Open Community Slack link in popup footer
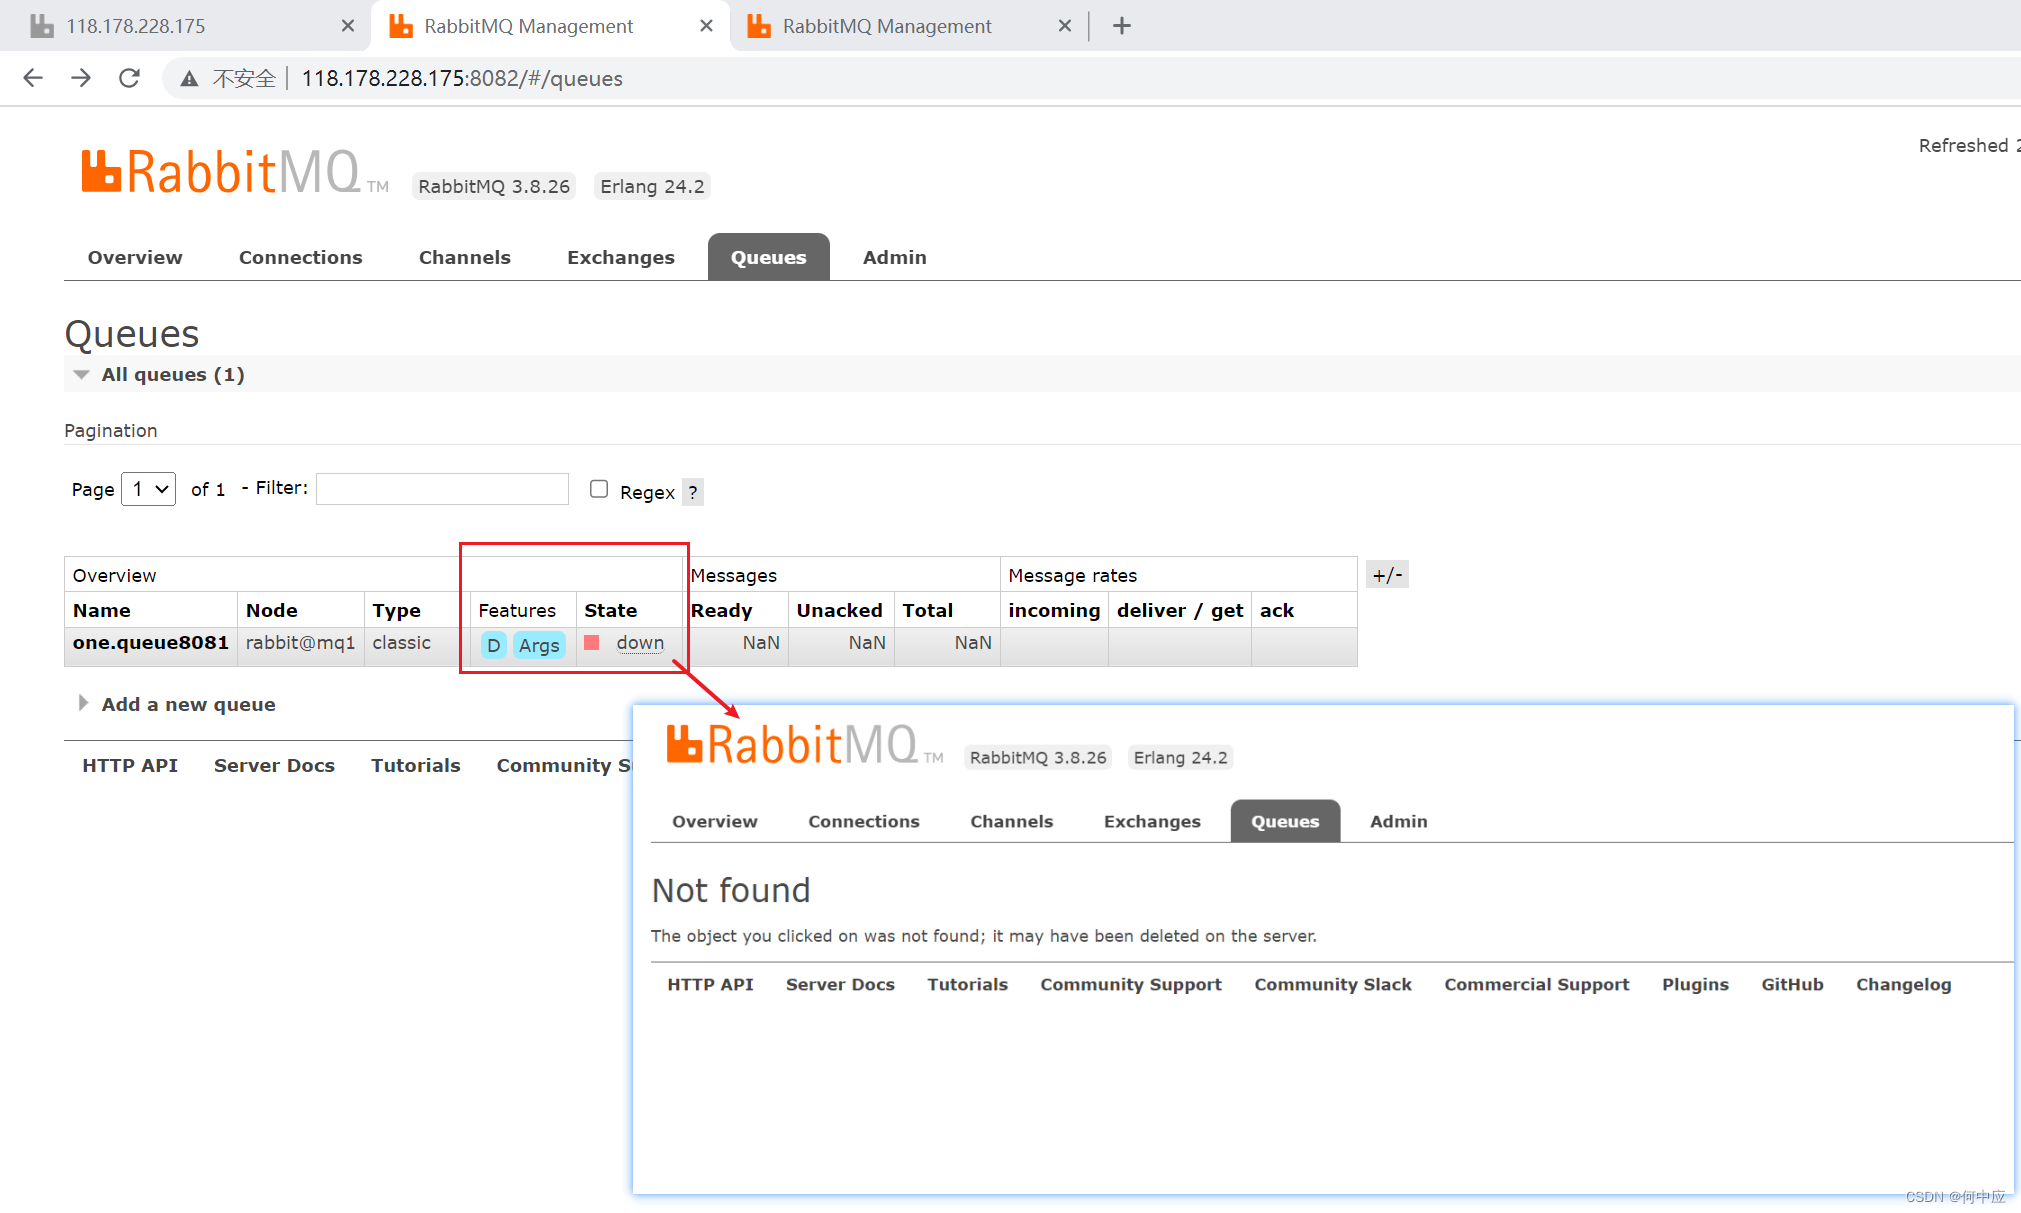This screenshot has height=1213, width=2021. [x=1333, y=984]
